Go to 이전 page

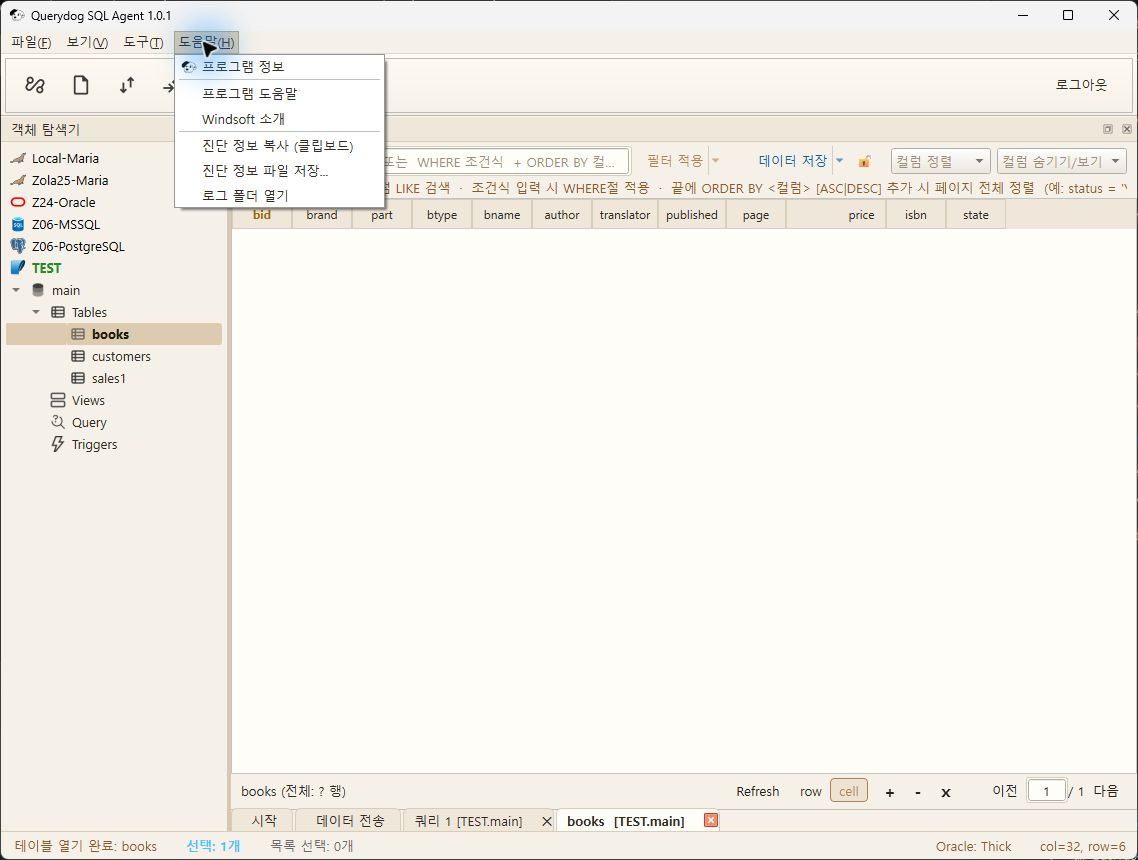pyautogui.click(x=1004, y=791)
